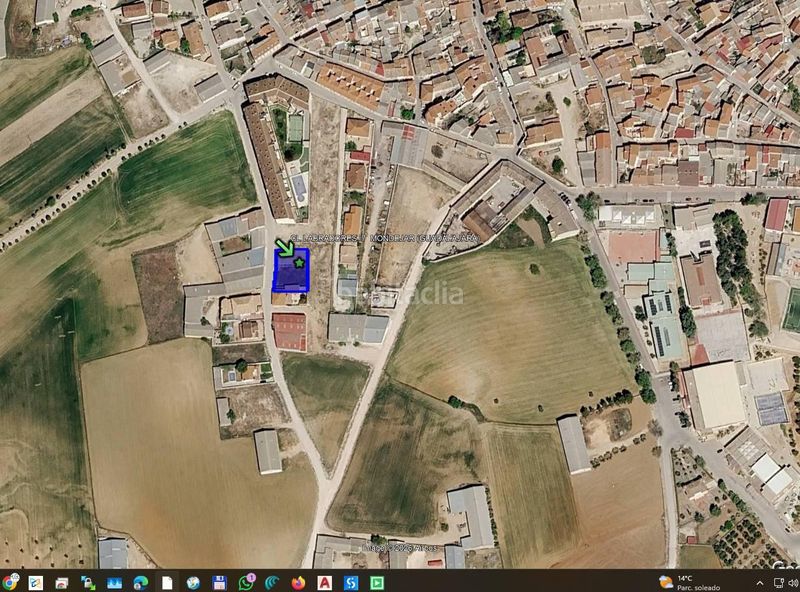Open the white yellow-blue taskbar icon
Viewport: 800px width, 592px height.
(x=36, y=582)
